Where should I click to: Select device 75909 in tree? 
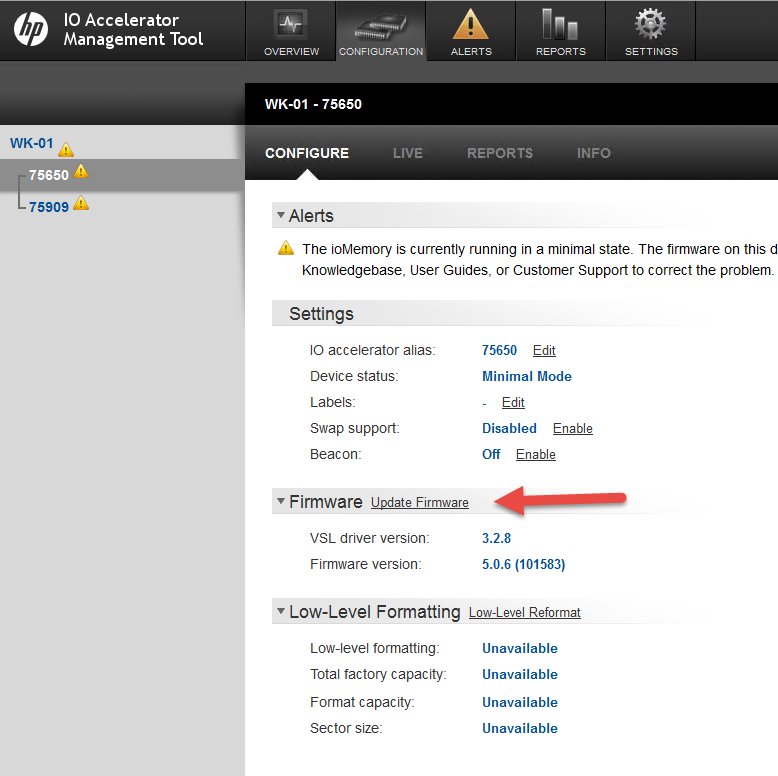[x=49, y=207]
